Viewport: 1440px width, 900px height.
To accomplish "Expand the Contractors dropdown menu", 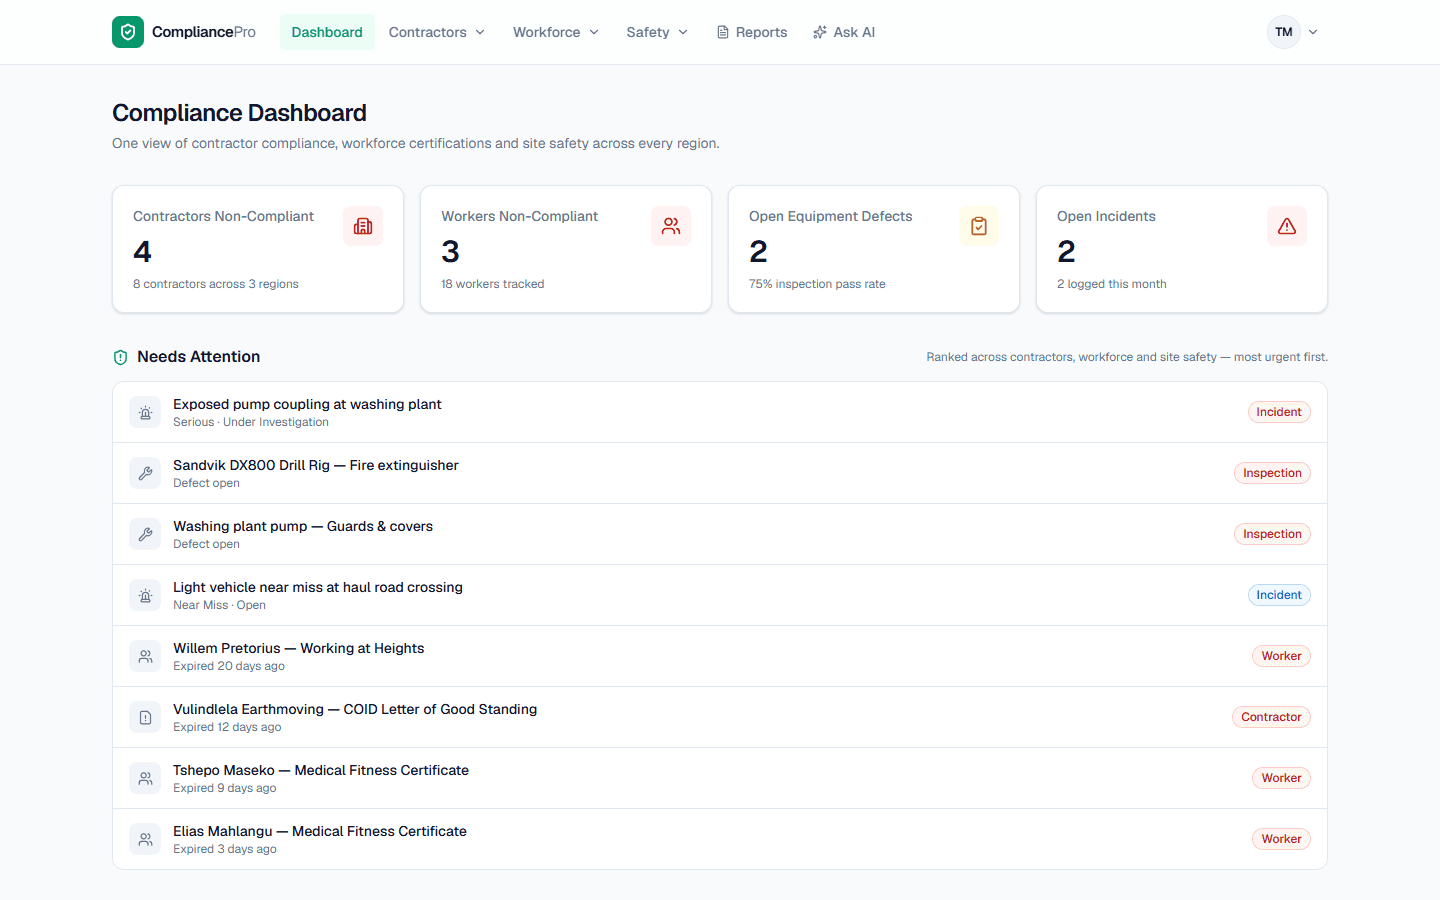I will tap(437, 32).
